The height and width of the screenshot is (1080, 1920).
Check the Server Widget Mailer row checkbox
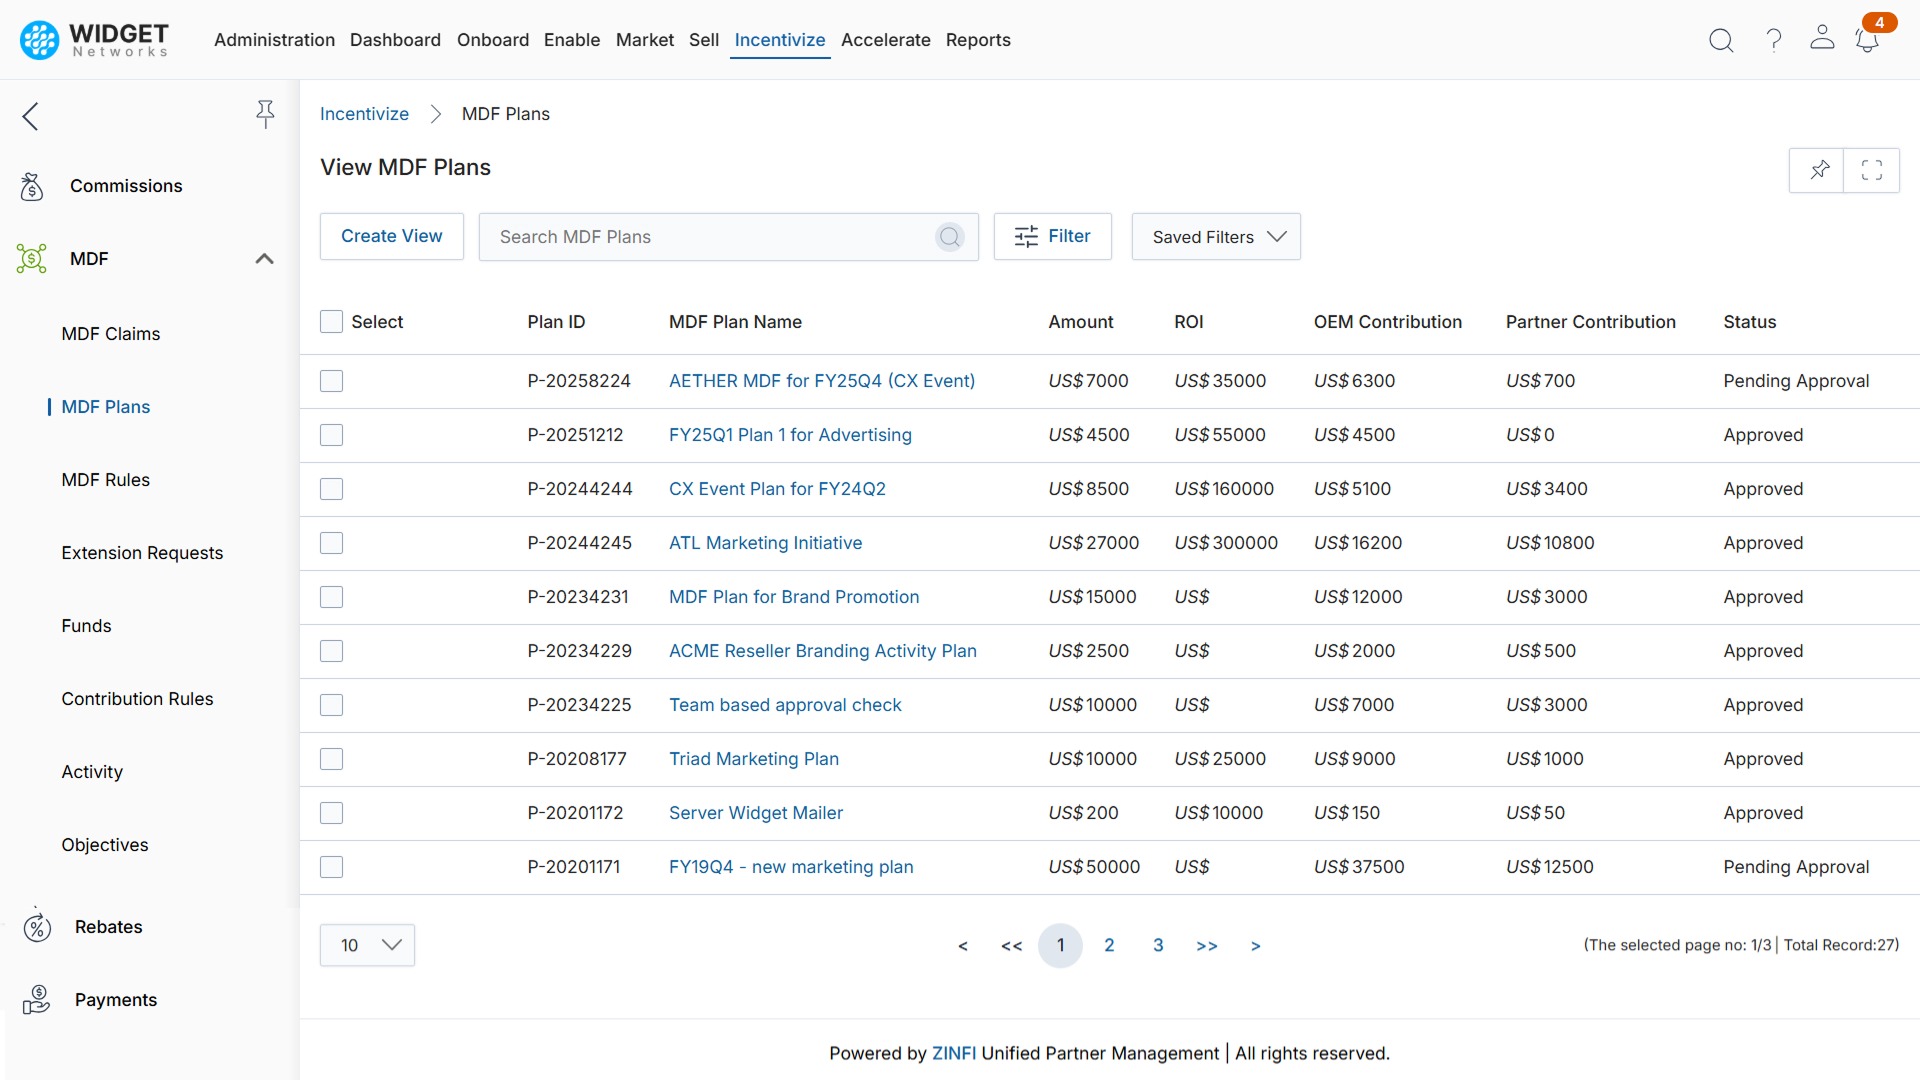pos(331,813)
